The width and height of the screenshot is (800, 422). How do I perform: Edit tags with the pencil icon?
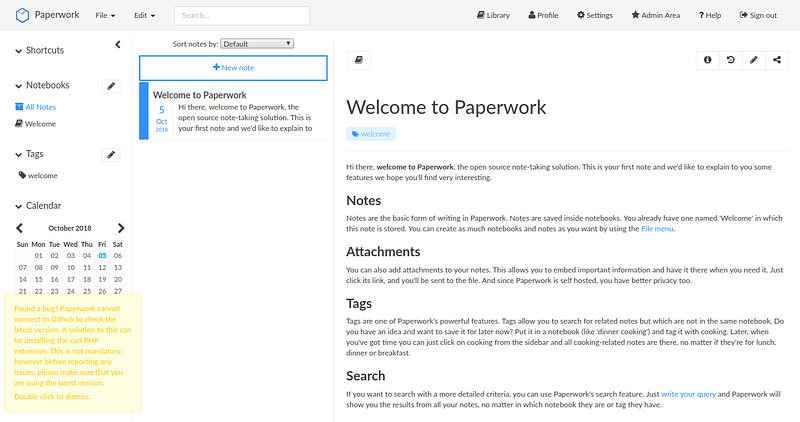[111, 155]
